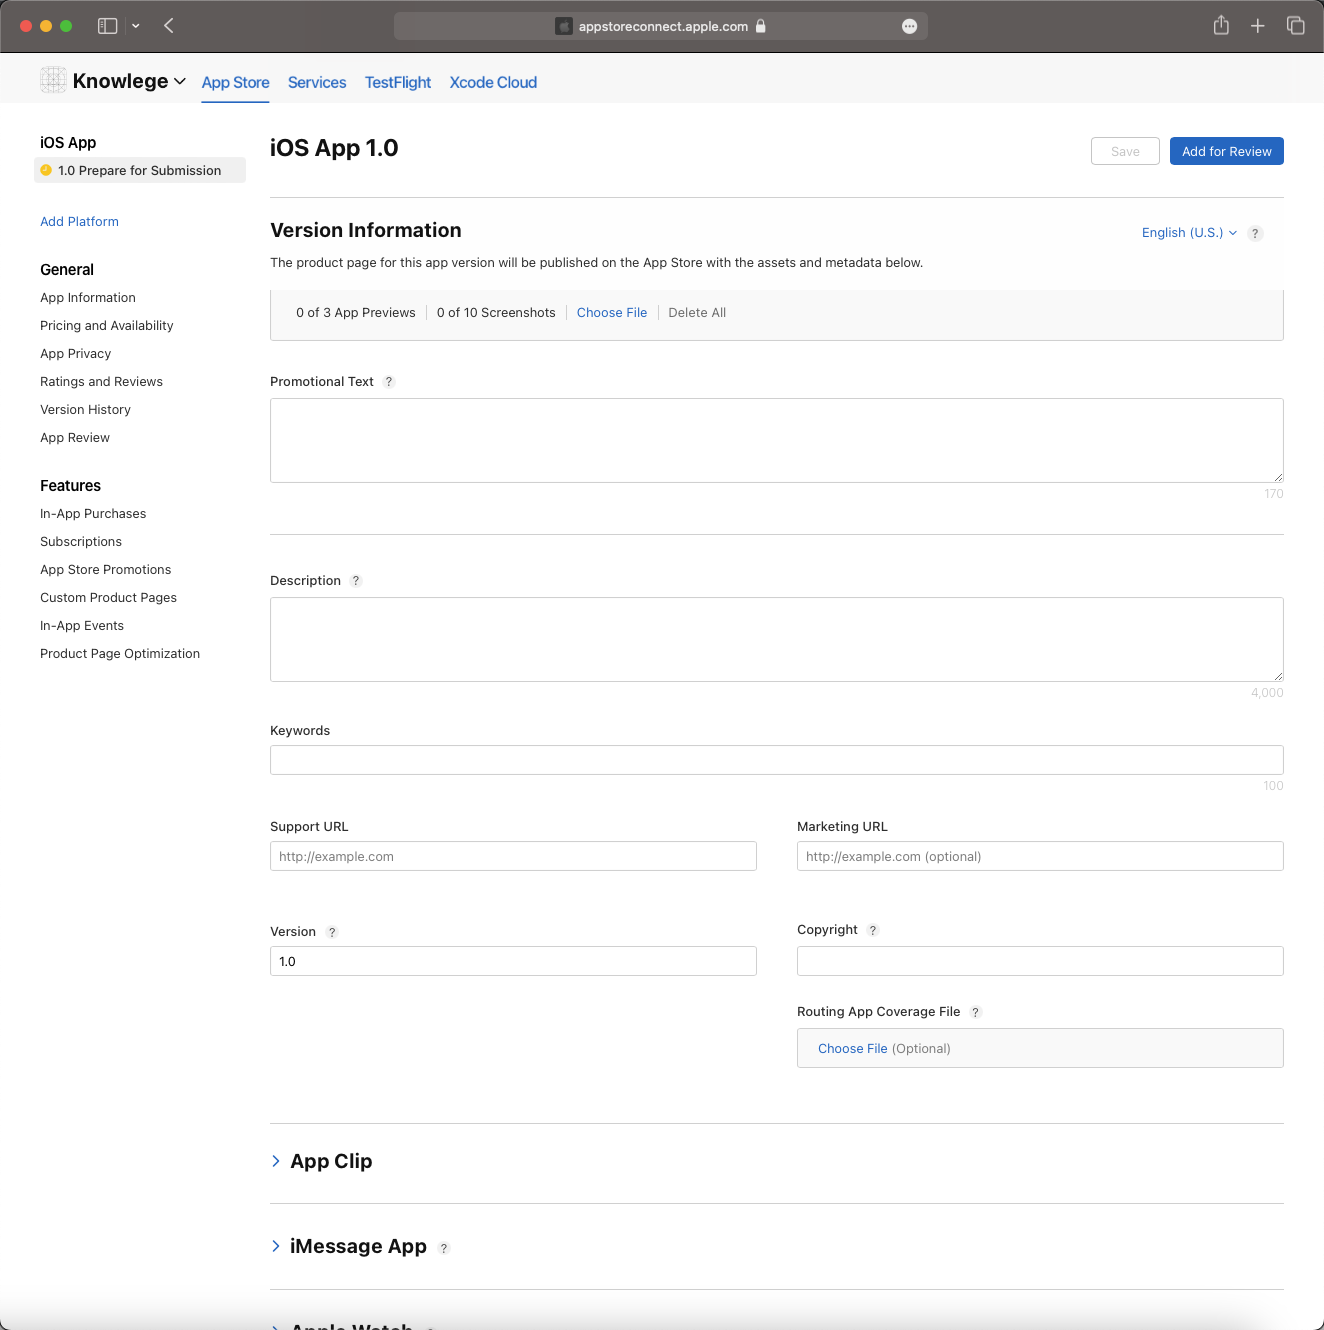Open the Copyright help icon
The width and height of the screenshot is (1324, 1330).
[x=873, y=930]
